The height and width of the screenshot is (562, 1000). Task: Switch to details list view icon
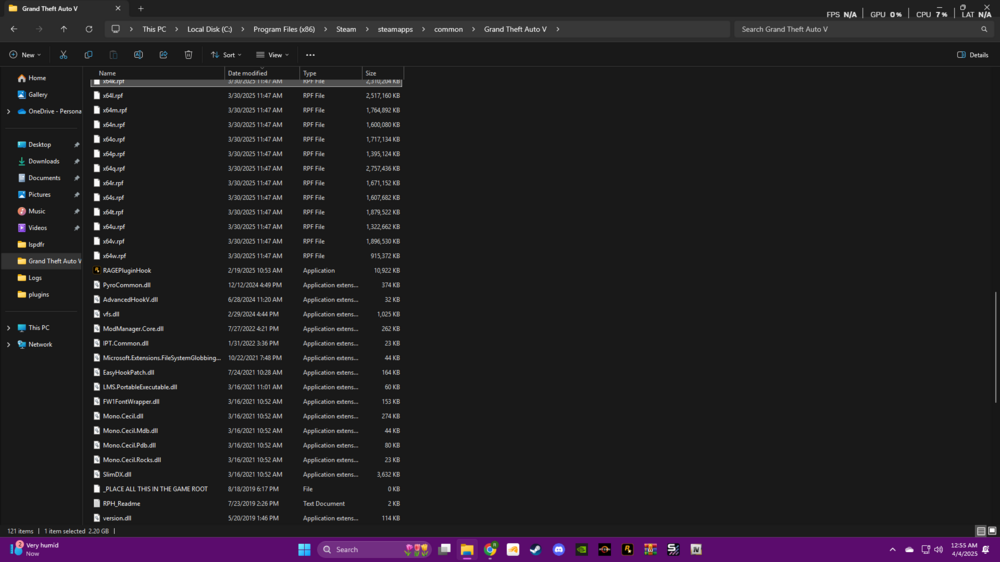pyautogui.click(x=981, y=531)
